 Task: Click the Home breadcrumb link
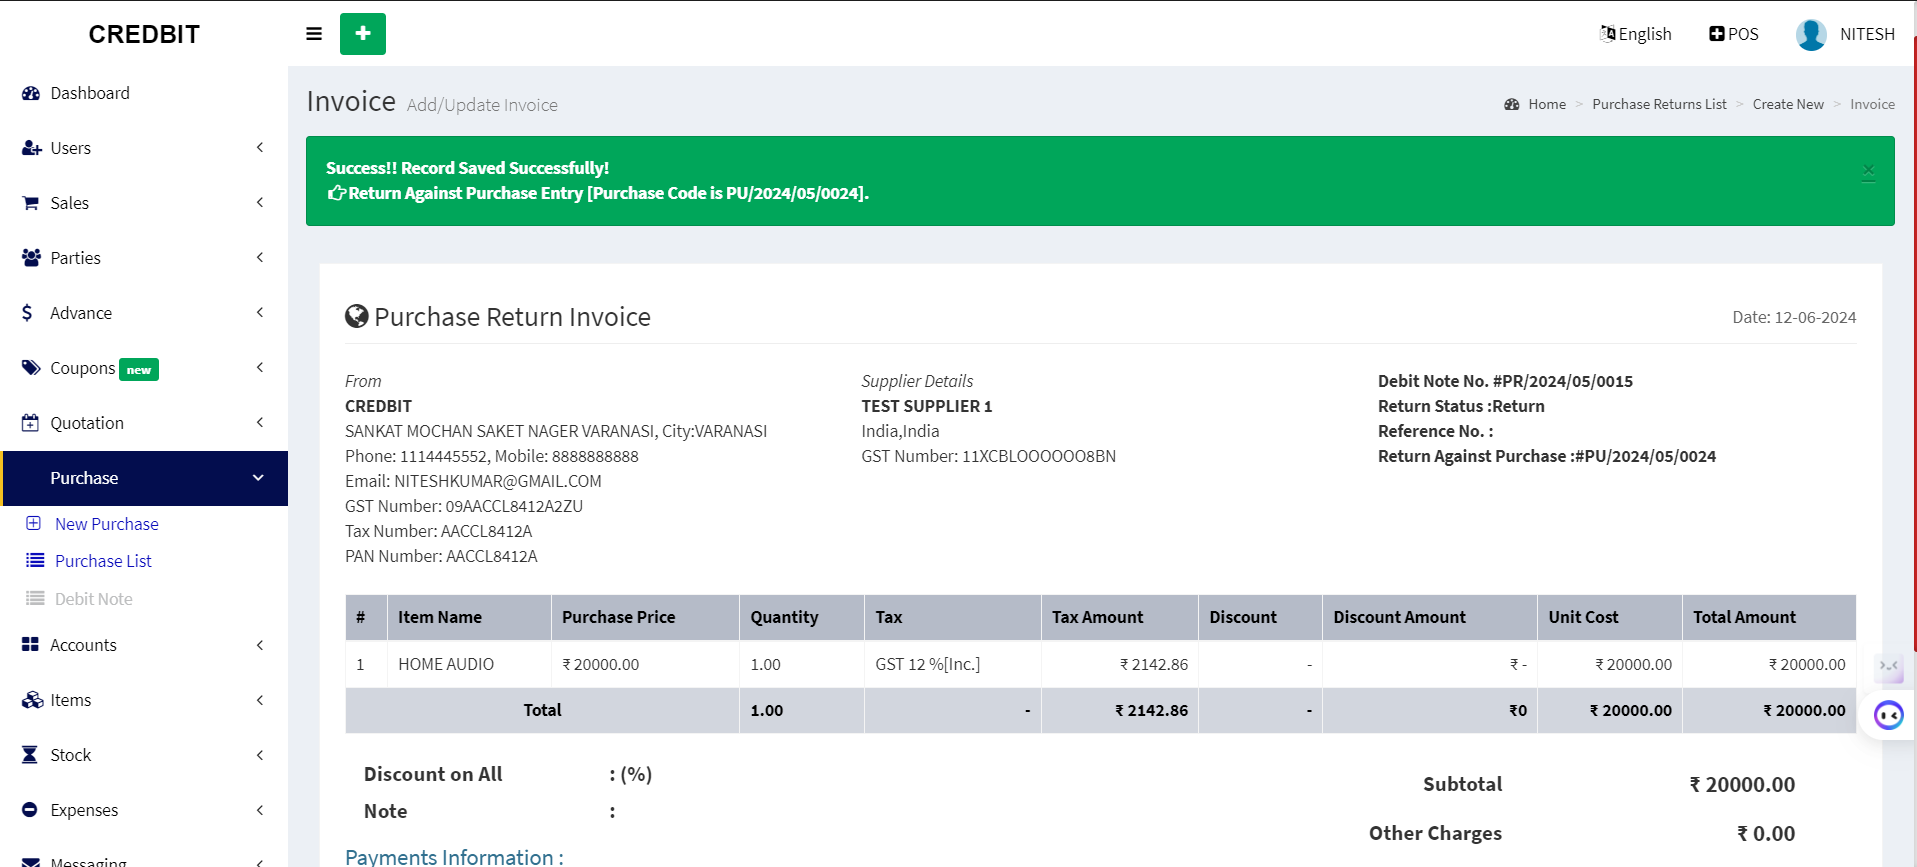pos(1547,104)
